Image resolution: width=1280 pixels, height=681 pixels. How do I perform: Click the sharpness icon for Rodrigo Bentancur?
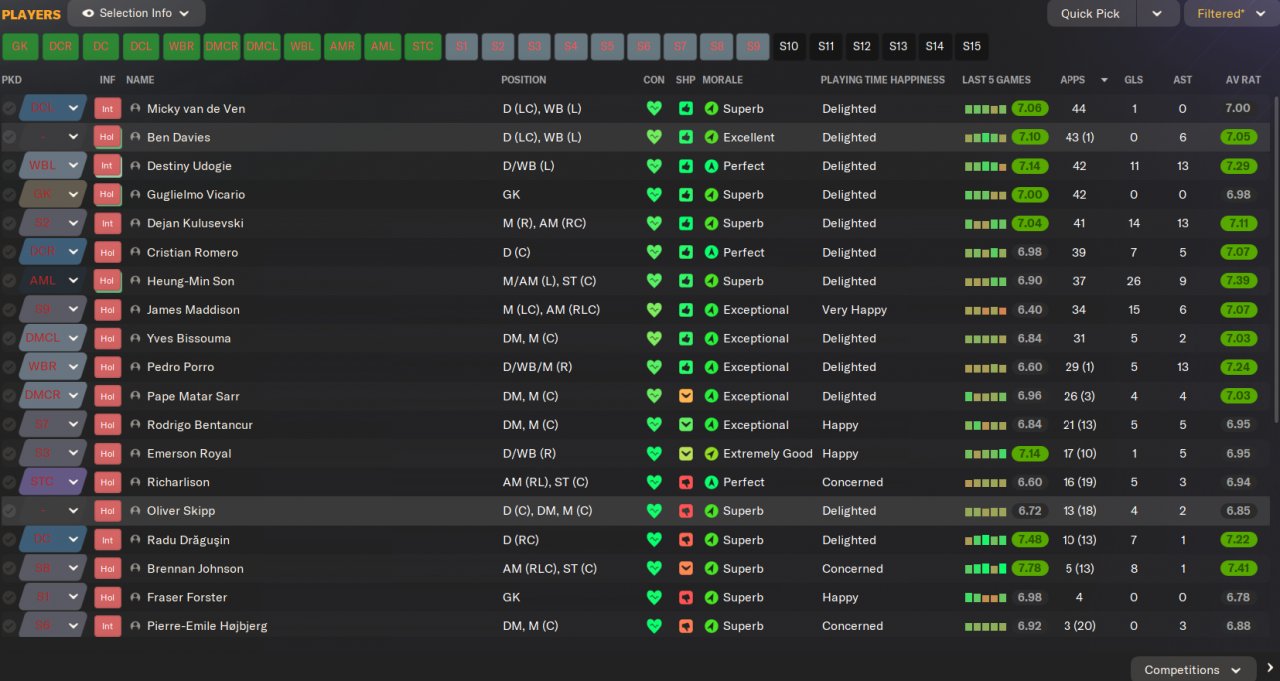(685, 425)
